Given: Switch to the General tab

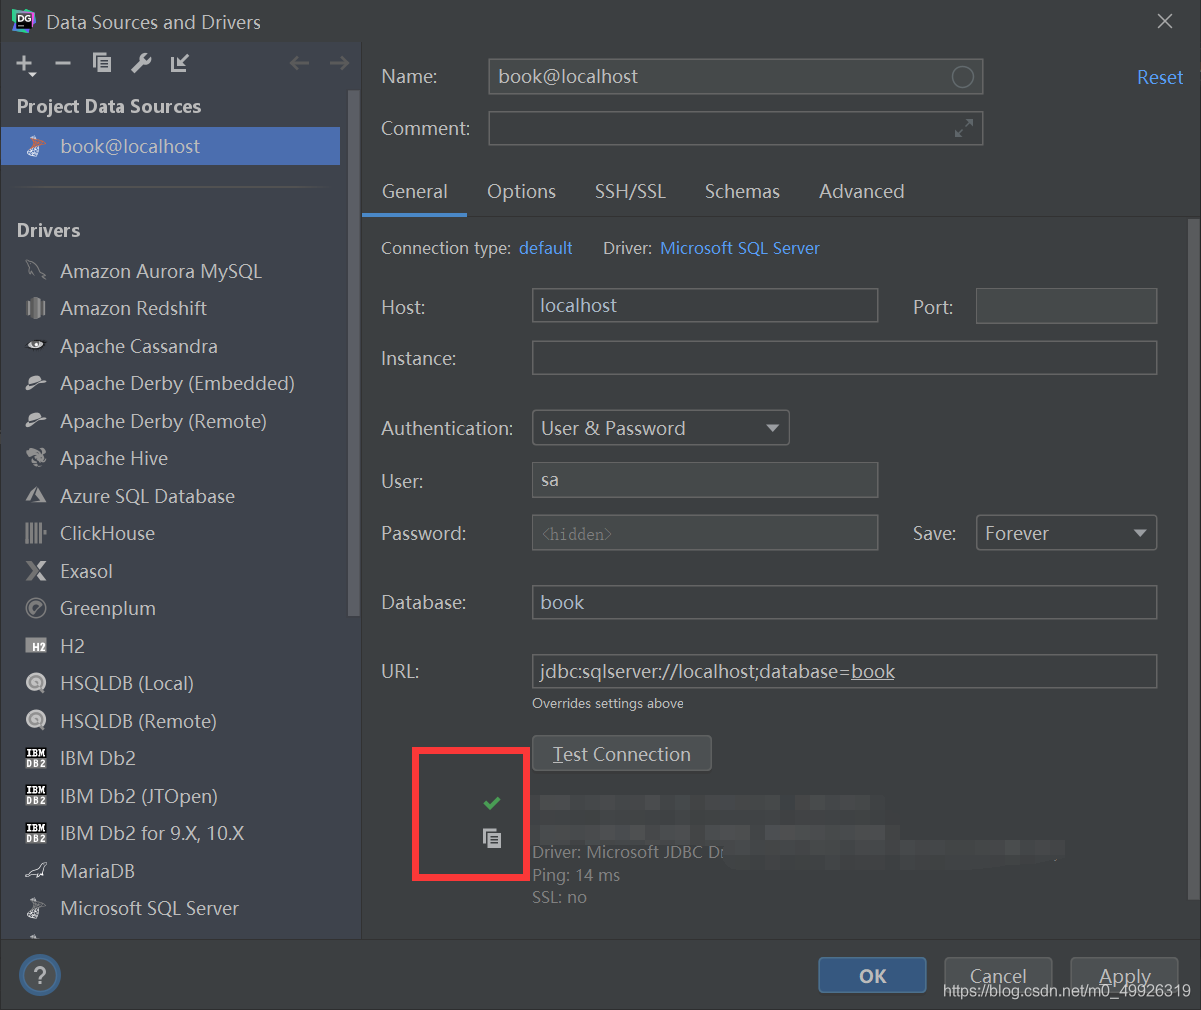Looking at the screenshot, I should (x=414, y=191).
